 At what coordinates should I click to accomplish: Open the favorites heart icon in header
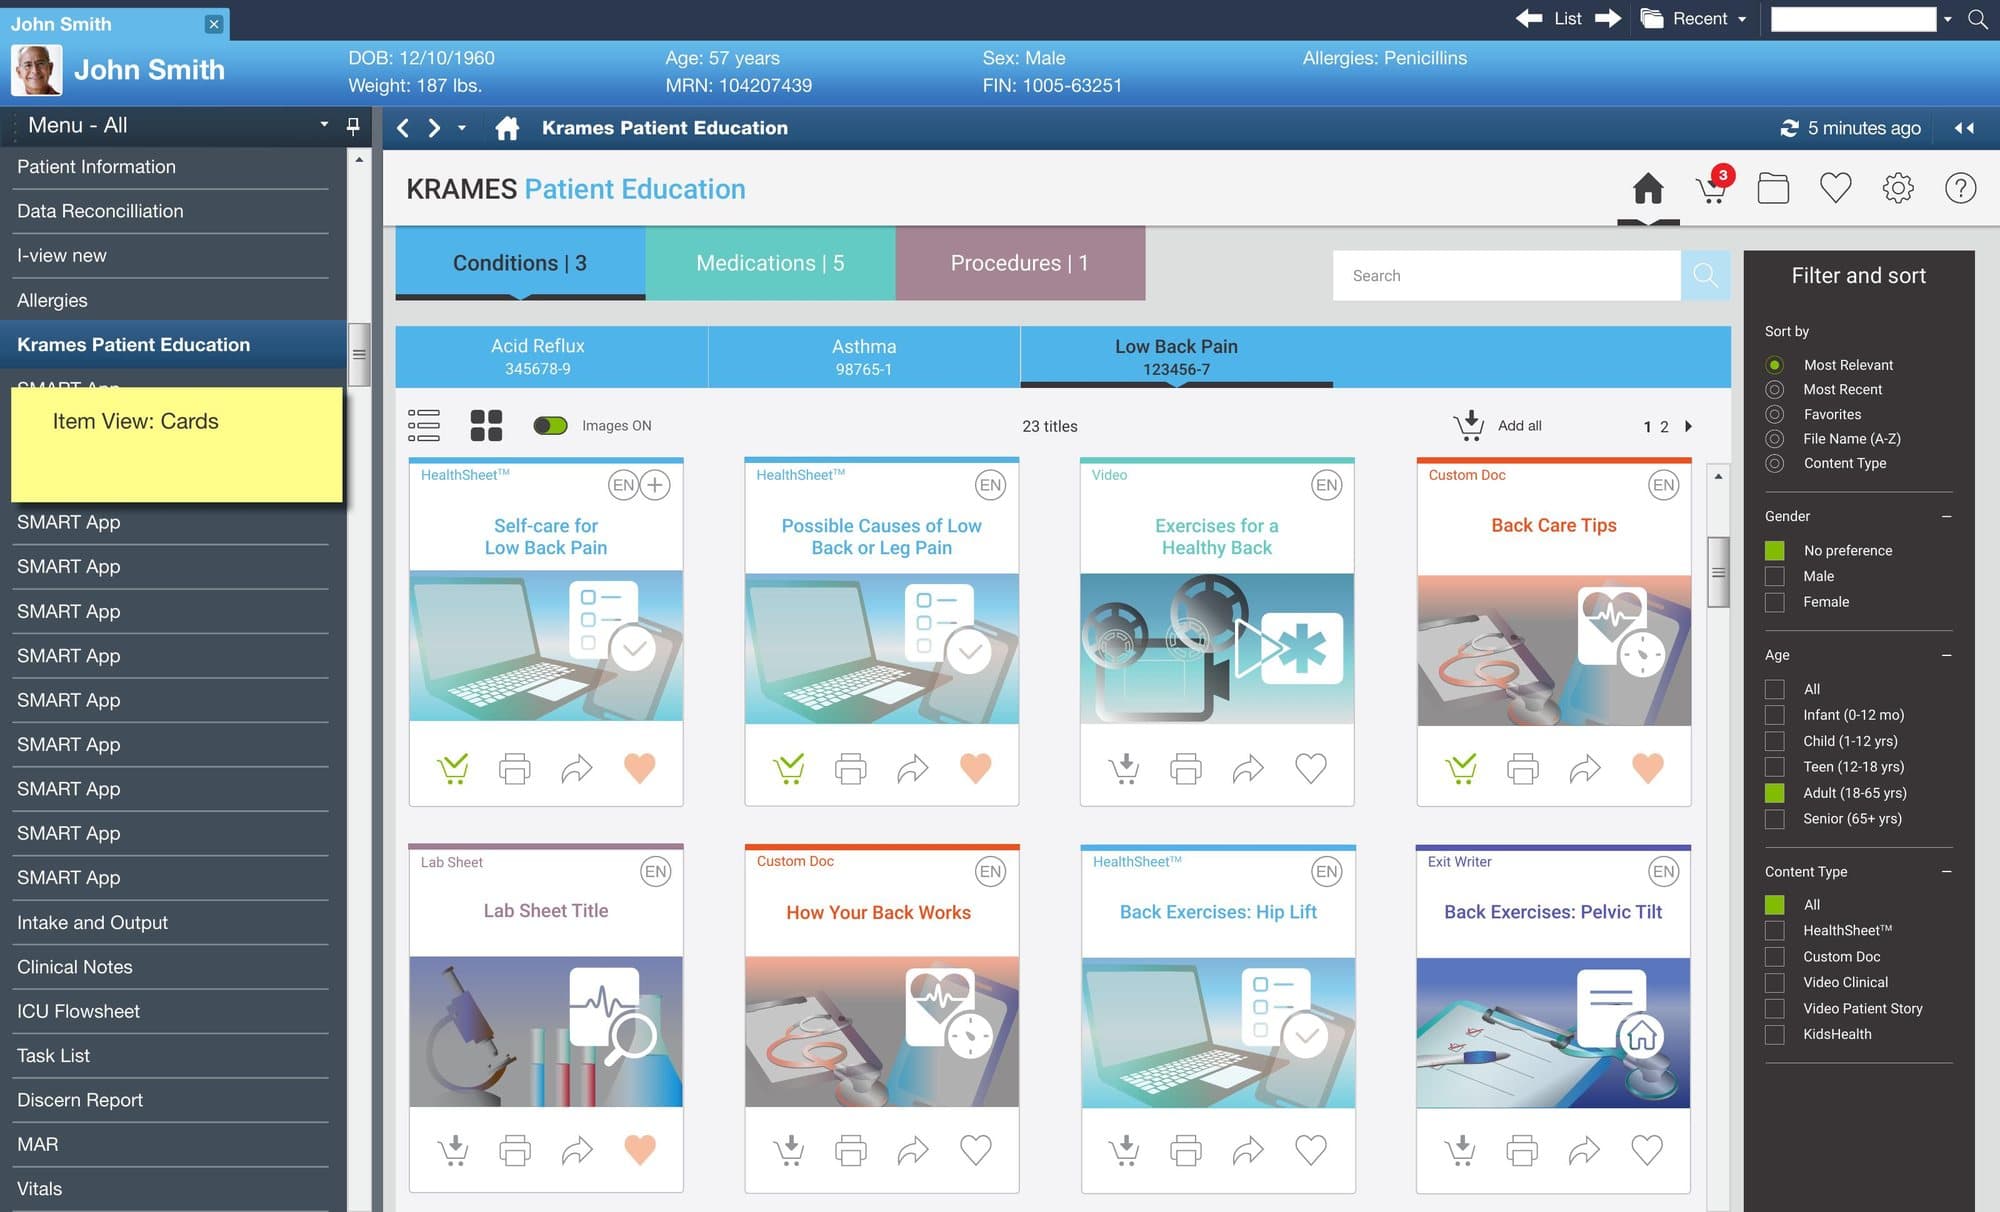pos(1835,187)
